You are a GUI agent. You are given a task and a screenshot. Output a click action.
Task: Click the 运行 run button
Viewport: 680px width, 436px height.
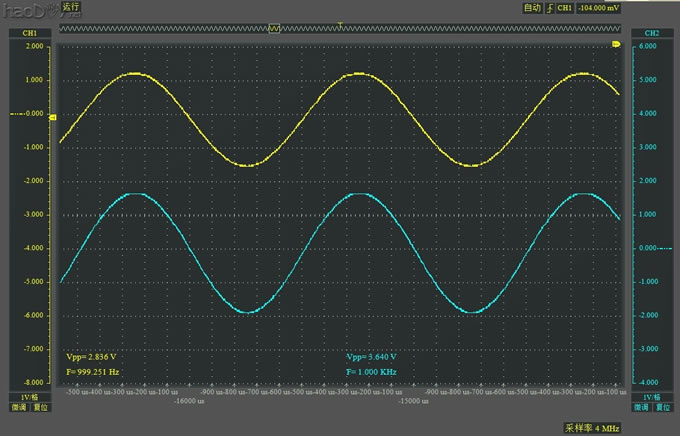tap(71, 7)
